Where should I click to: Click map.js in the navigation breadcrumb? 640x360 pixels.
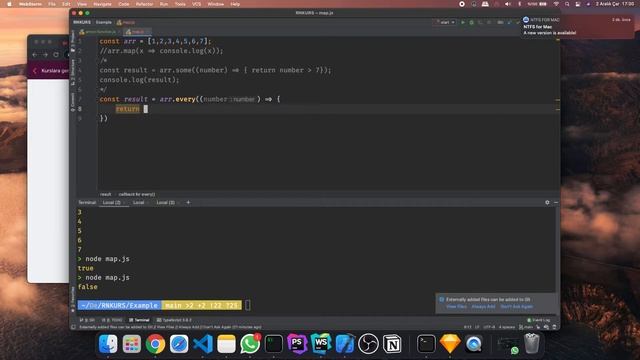[x=126, y=22]
